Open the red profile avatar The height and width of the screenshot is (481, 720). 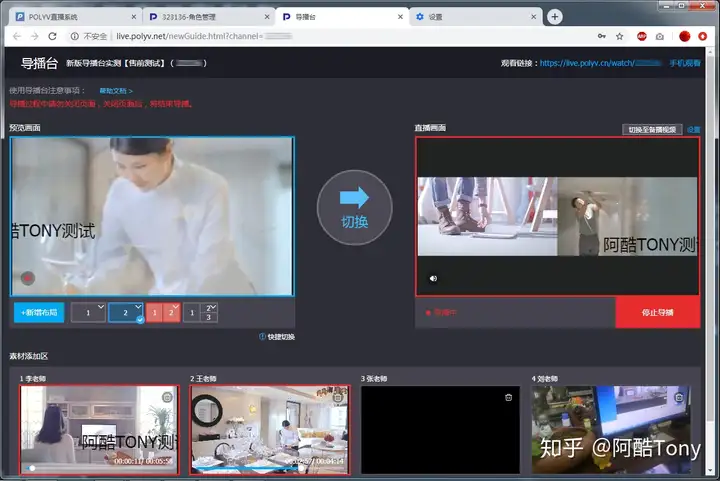685,36
